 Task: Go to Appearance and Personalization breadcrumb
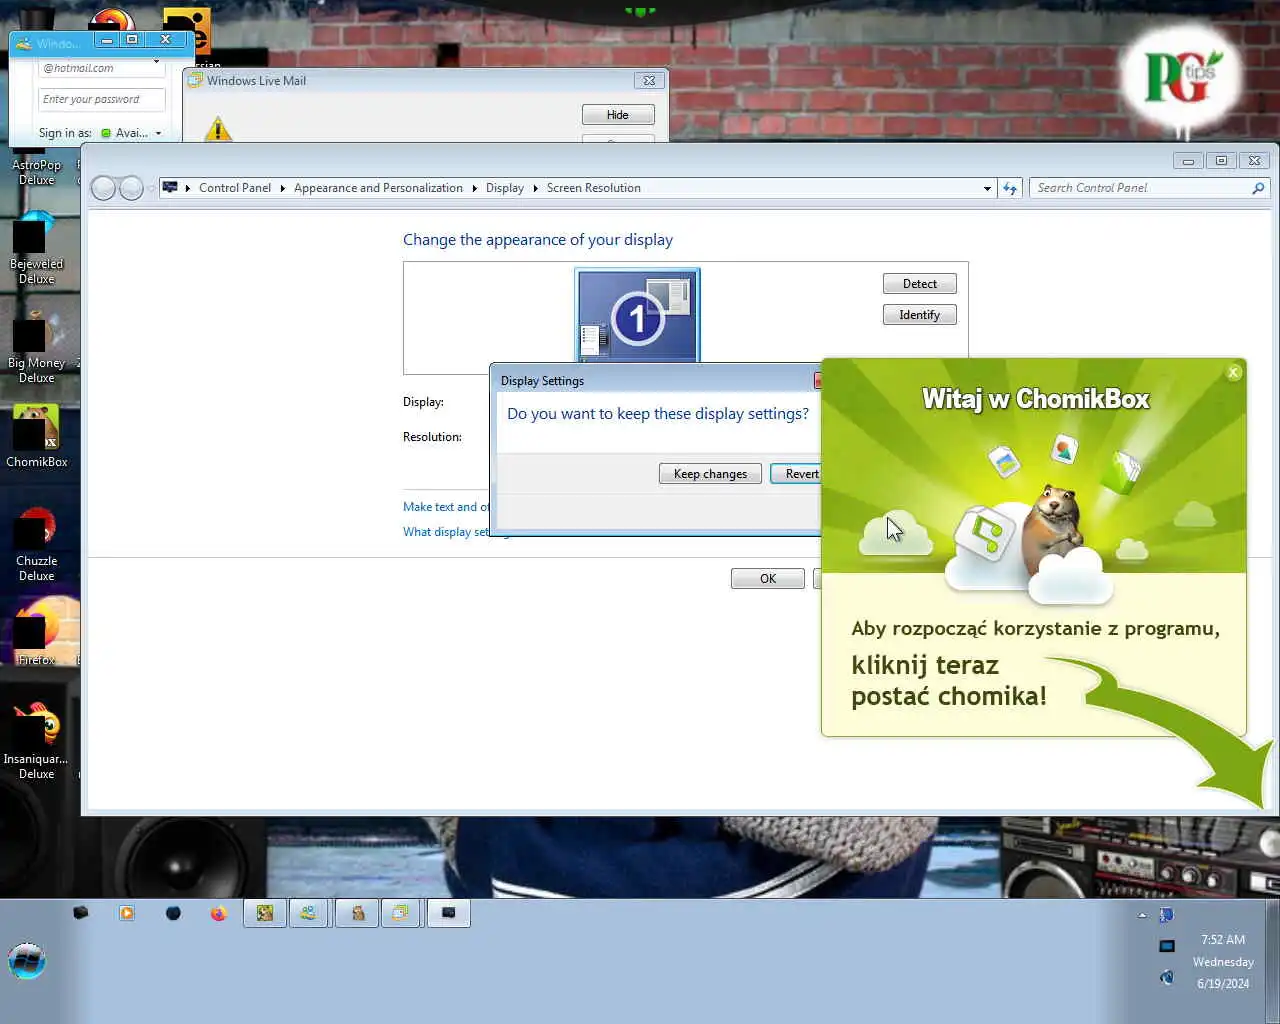[378, 188]
